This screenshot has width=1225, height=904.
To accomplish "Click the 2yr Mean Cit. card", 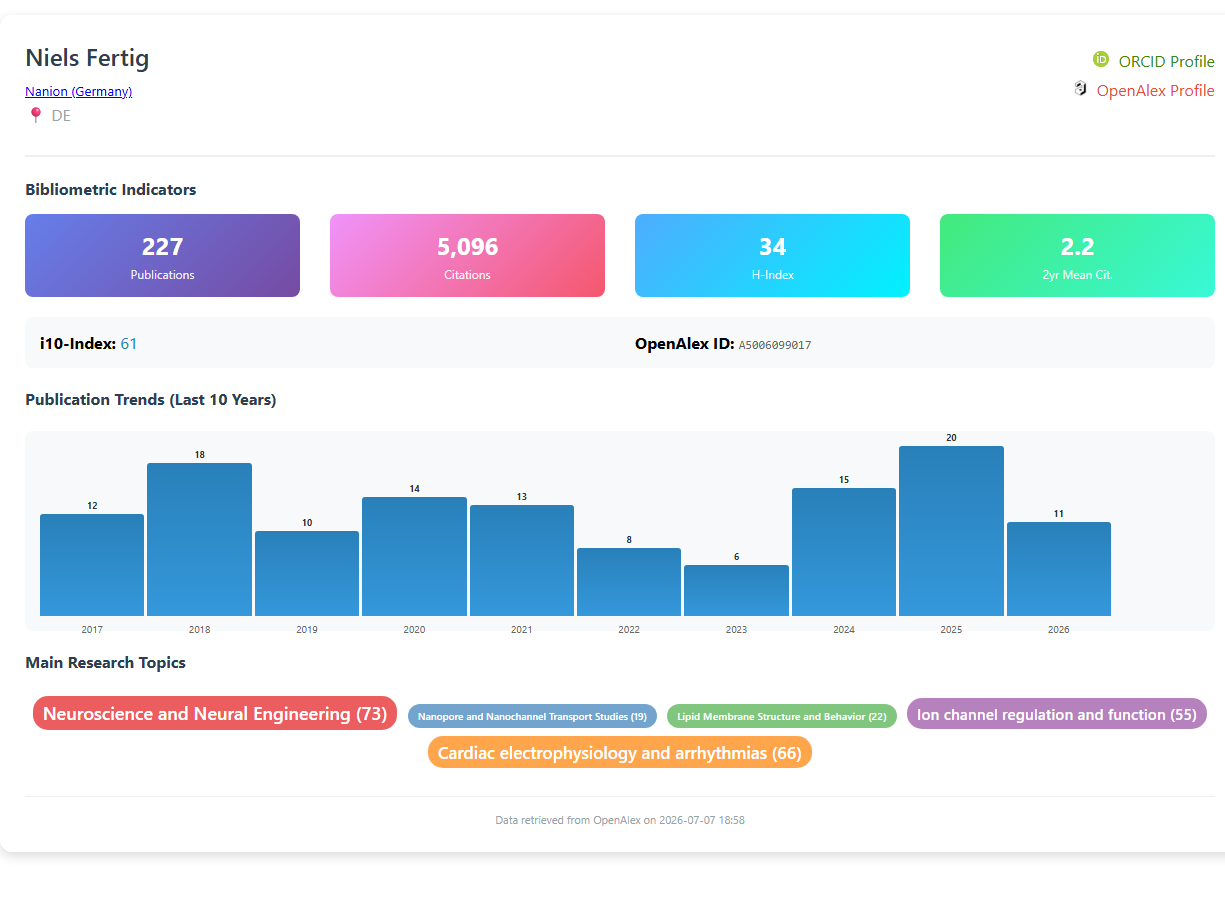I will coord(1077,256).
